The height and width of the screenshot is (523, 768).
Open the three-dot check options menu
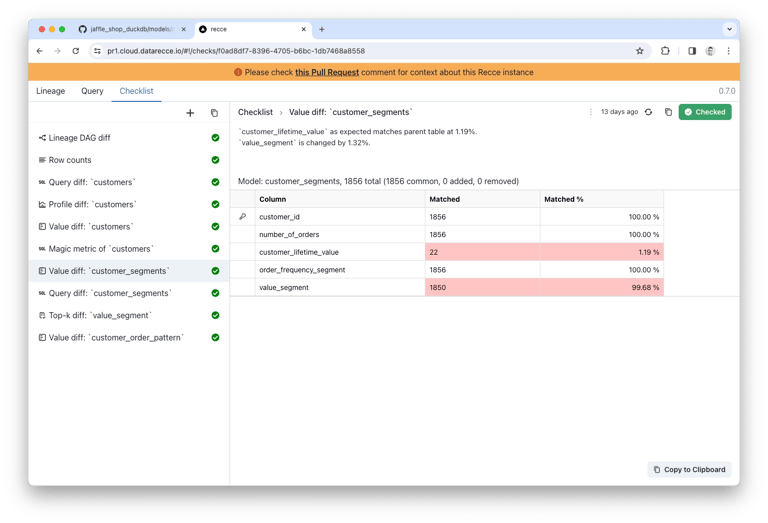click(x=591, y=112)
